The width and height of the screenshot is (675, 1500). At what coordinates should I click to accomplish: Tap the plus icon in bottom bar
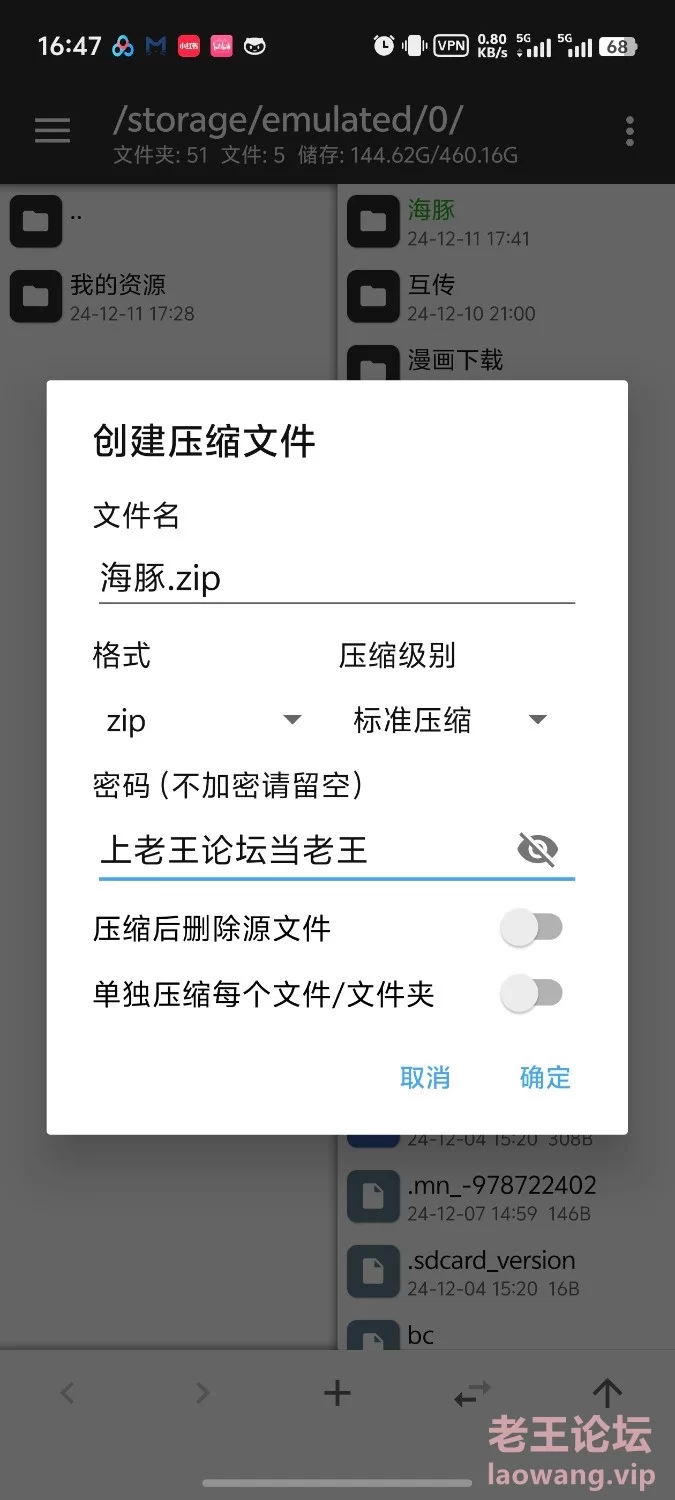pyautogui.click(x=337, y=1392)
